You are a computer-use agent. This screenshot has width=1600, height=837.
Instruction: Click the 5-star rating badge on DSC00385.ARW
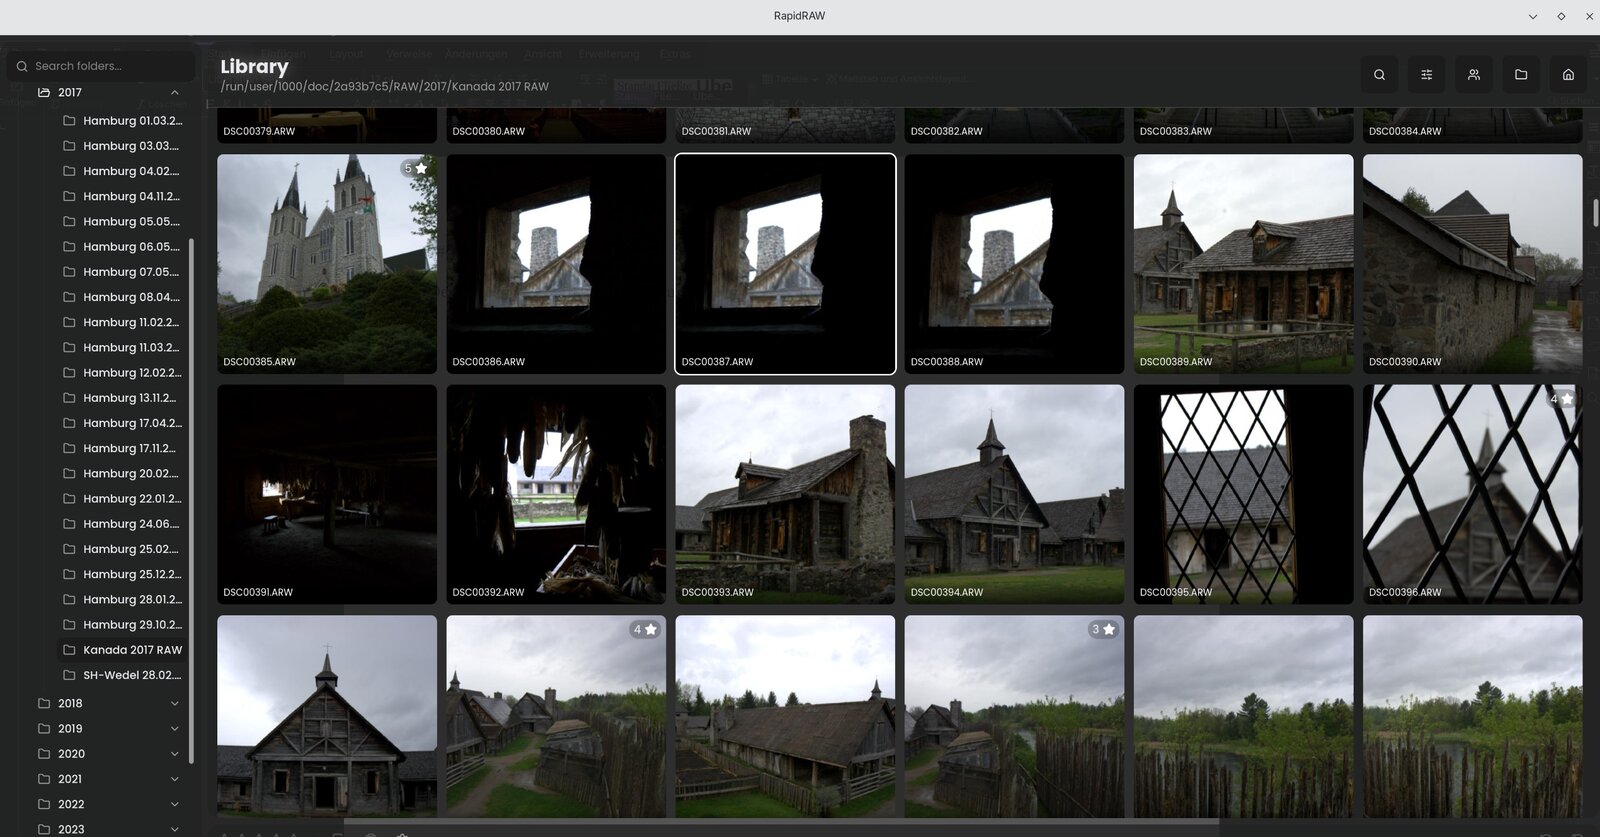point(415,169)
